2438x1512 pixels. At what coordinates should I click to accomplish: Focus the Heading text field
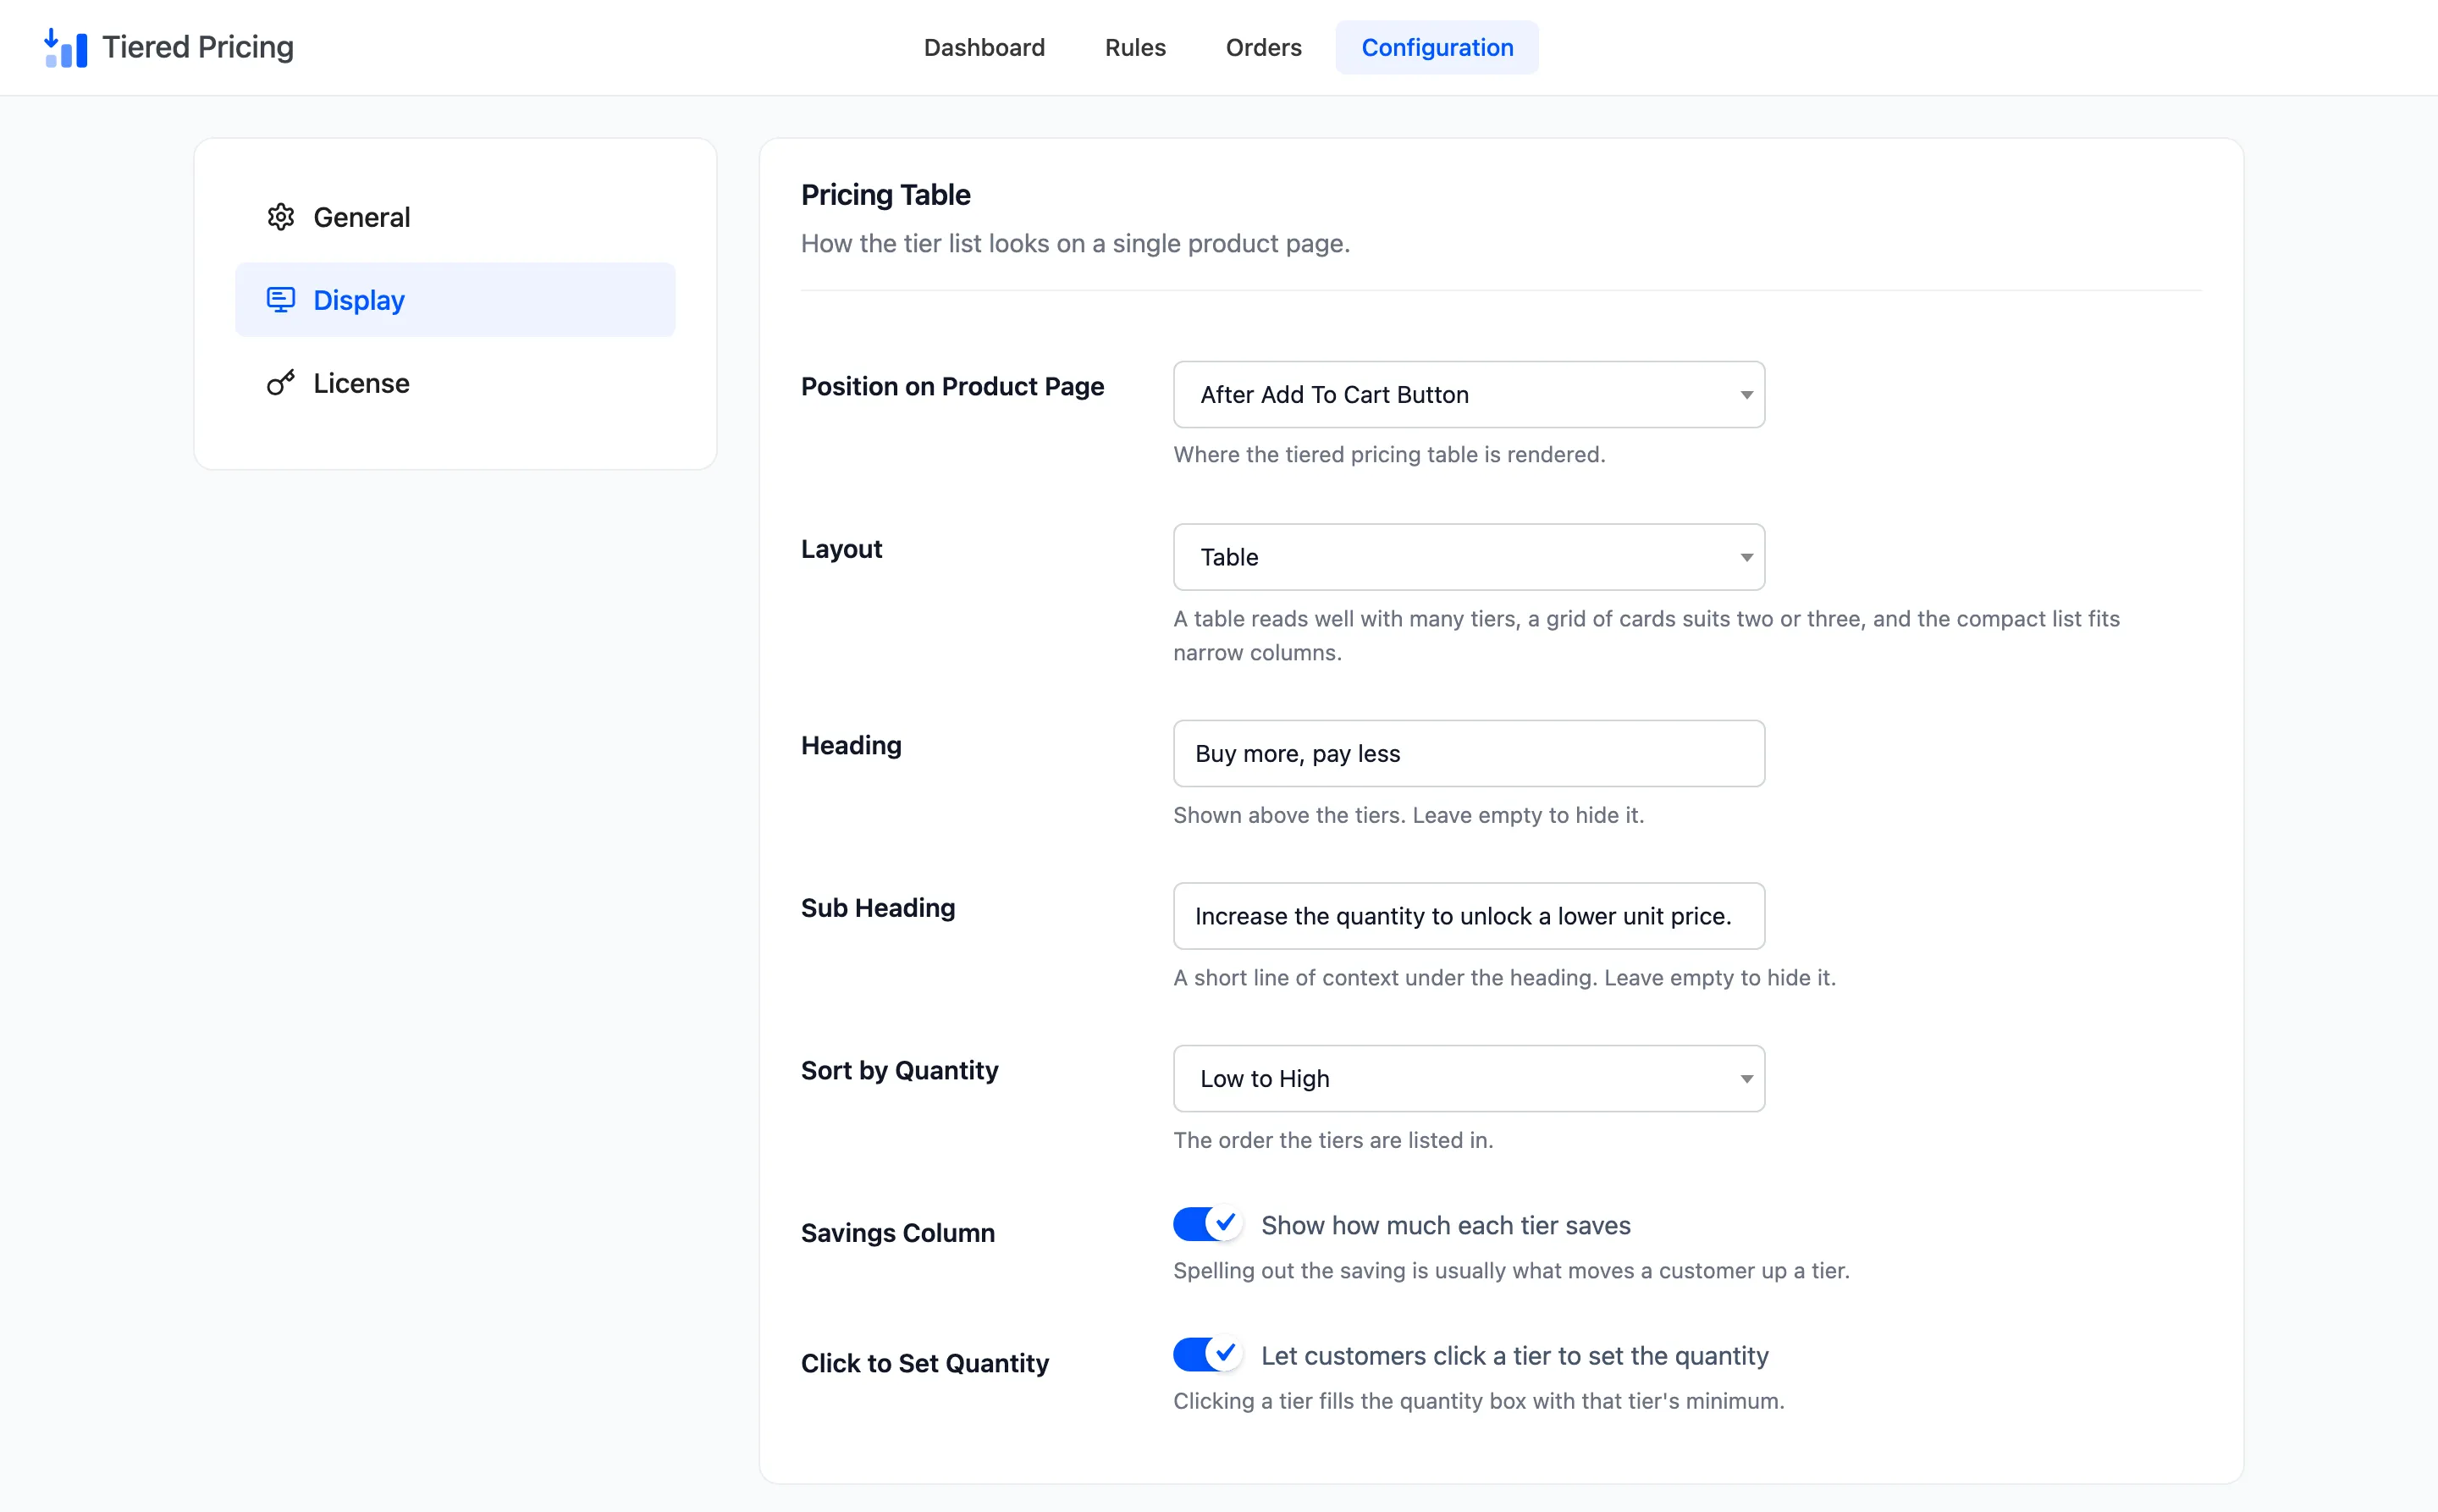[1469, 754]
